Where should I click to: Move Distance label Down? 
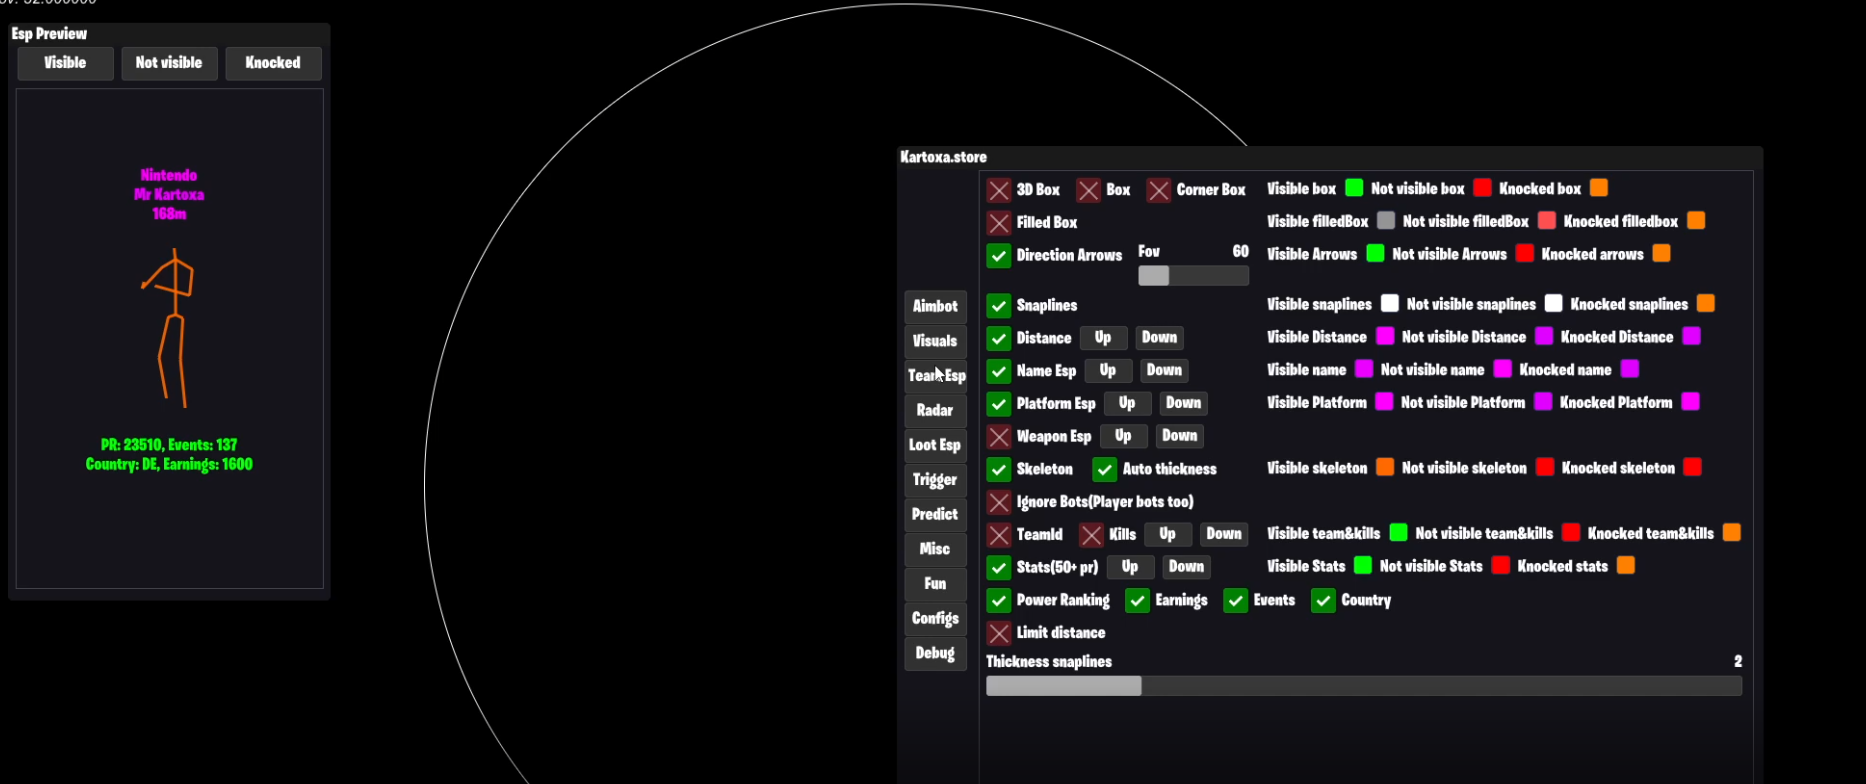pyautogui.click(x=1159, y=338)
